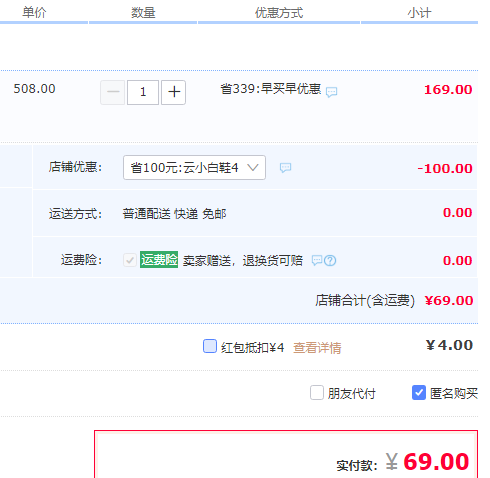
Task: Open the 查看详情 link
Action: point(317,348)
